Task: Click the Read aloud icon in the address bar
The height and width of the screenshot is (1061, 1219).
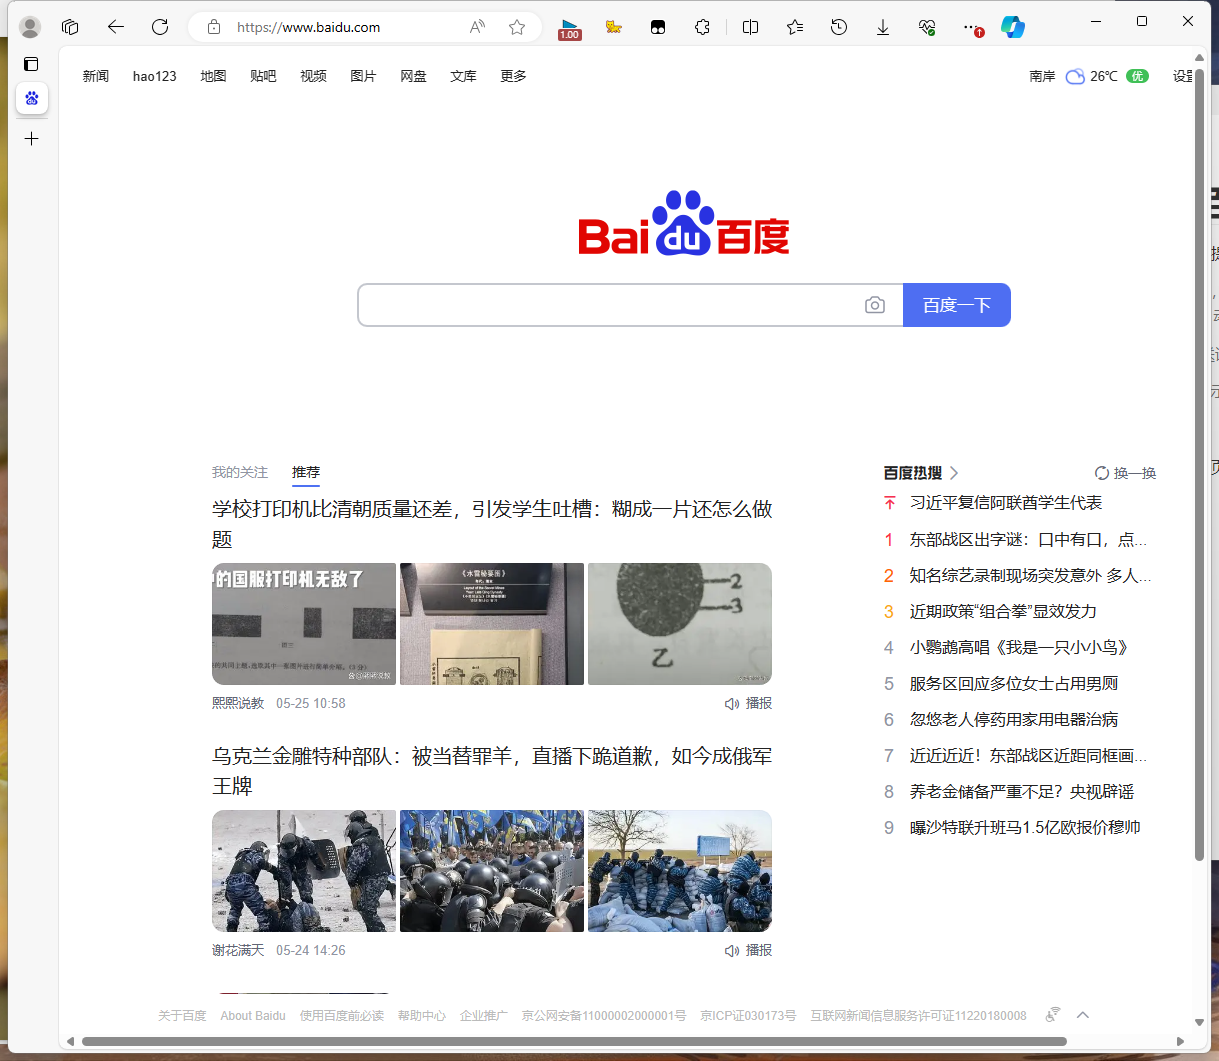Action: [477, 27]
